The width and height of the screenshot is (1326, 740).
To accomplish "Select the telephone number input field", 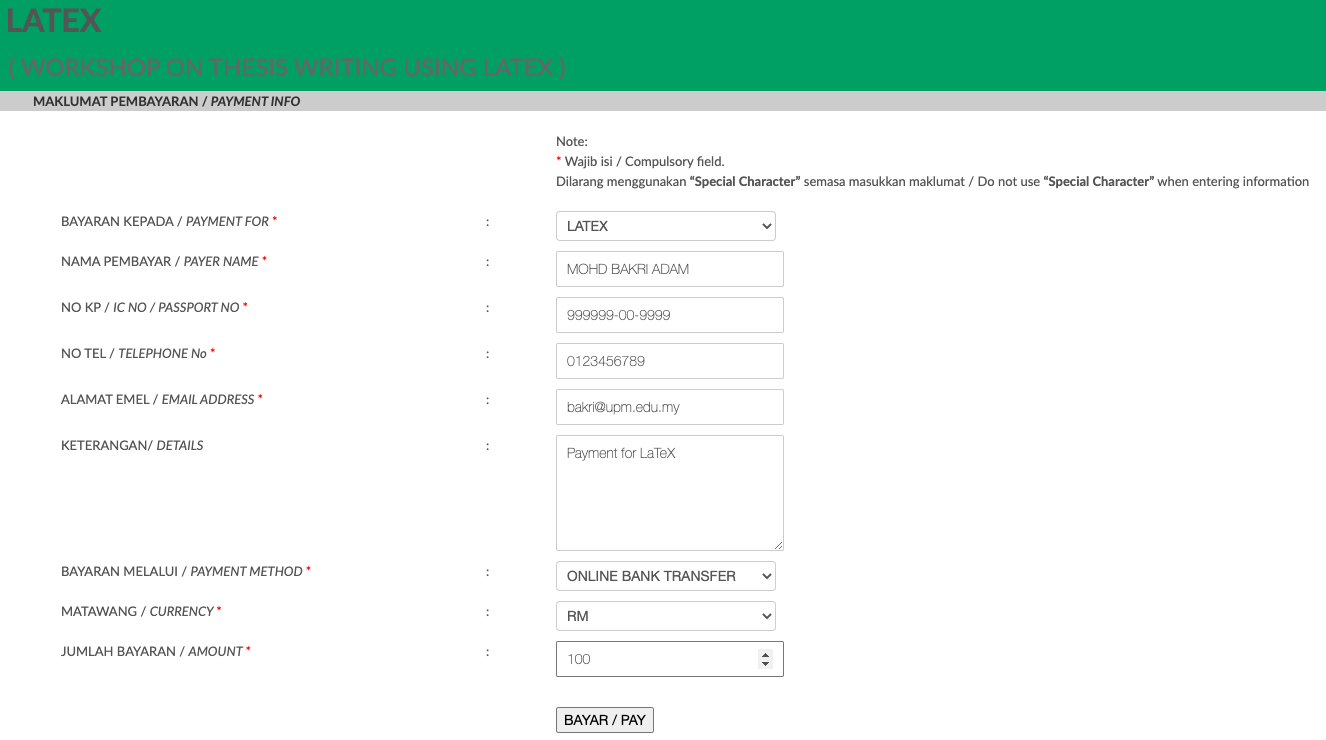I will [669, 361].
